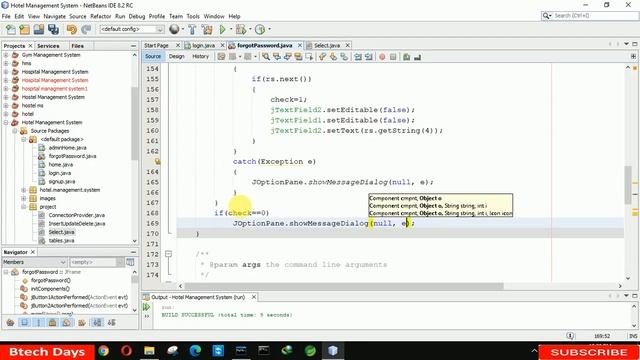640x360 pixels.
Task: Open adminHome.java in Projects tree
Action: tap(67, 148)
